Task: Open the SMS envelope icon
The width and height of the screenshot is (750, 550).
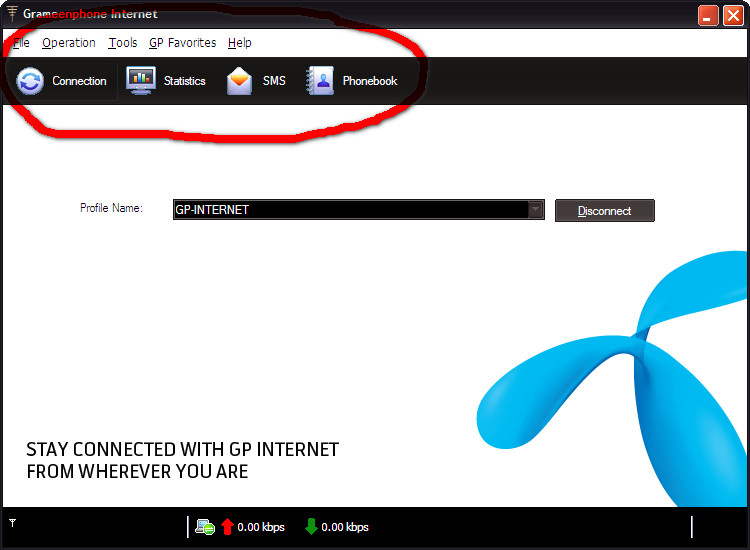Action: pos(239,81)
